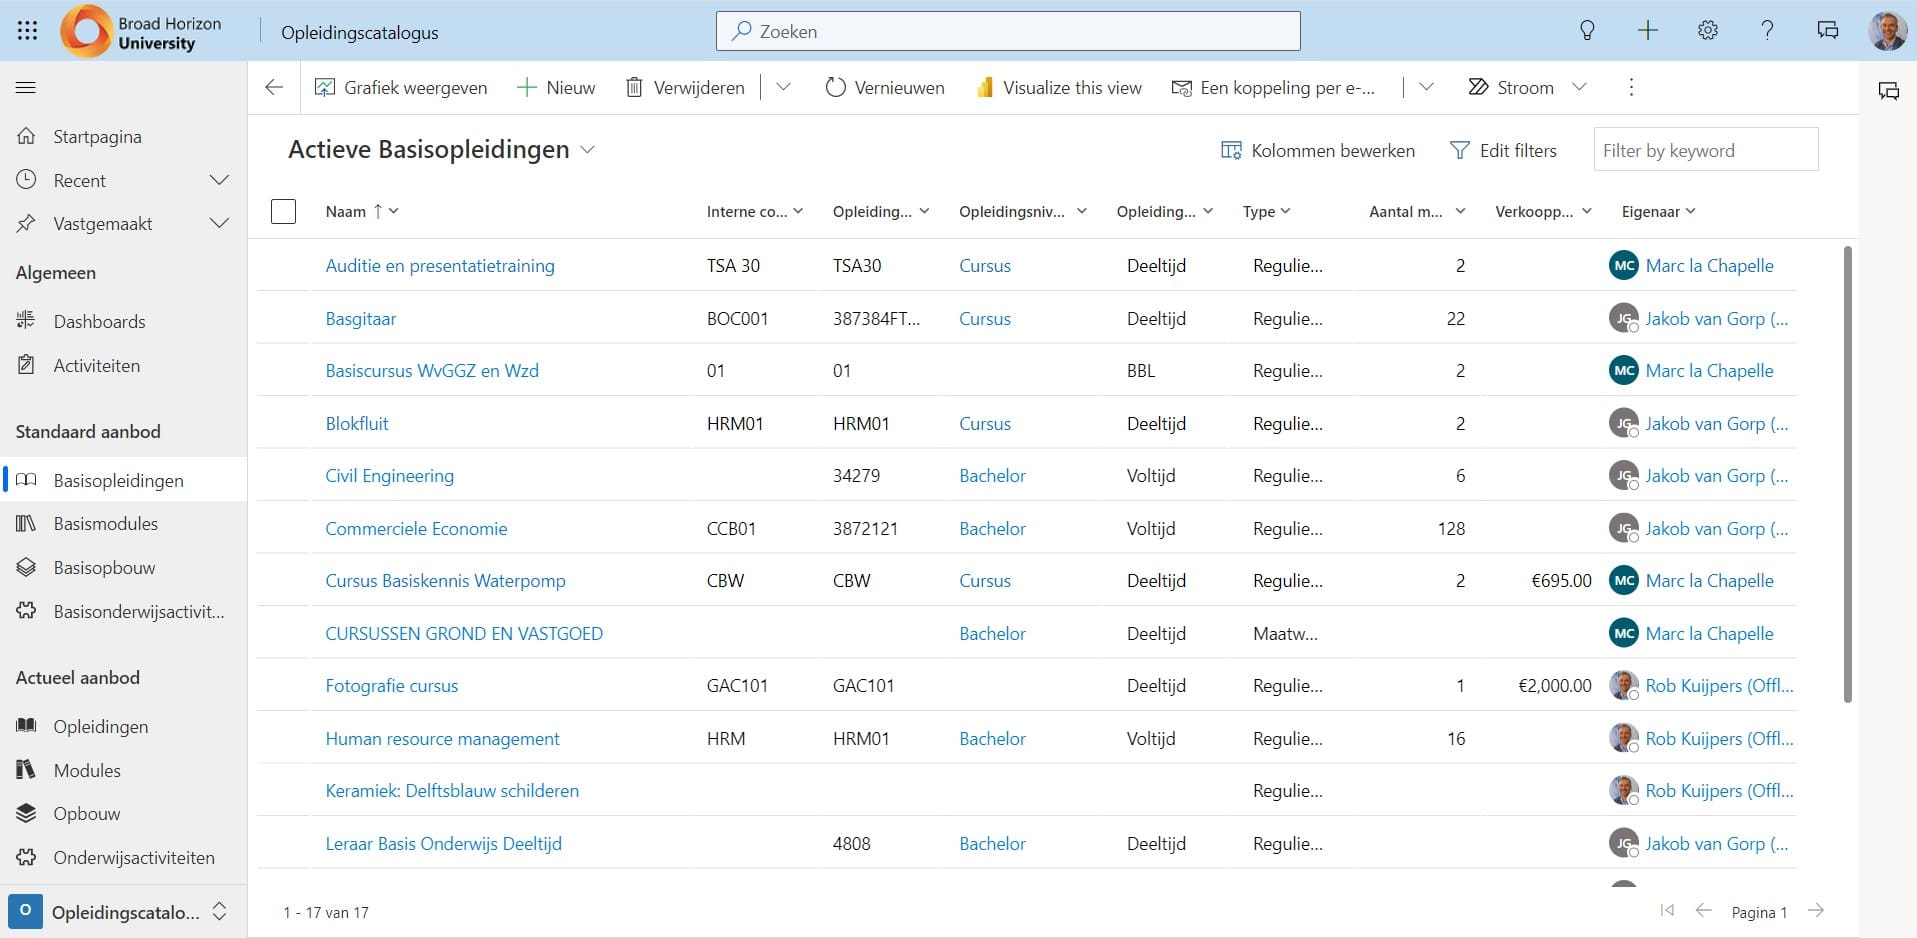
Task: Click the vertical scrollbar of the grid
Action: (x=1847, y=475)
